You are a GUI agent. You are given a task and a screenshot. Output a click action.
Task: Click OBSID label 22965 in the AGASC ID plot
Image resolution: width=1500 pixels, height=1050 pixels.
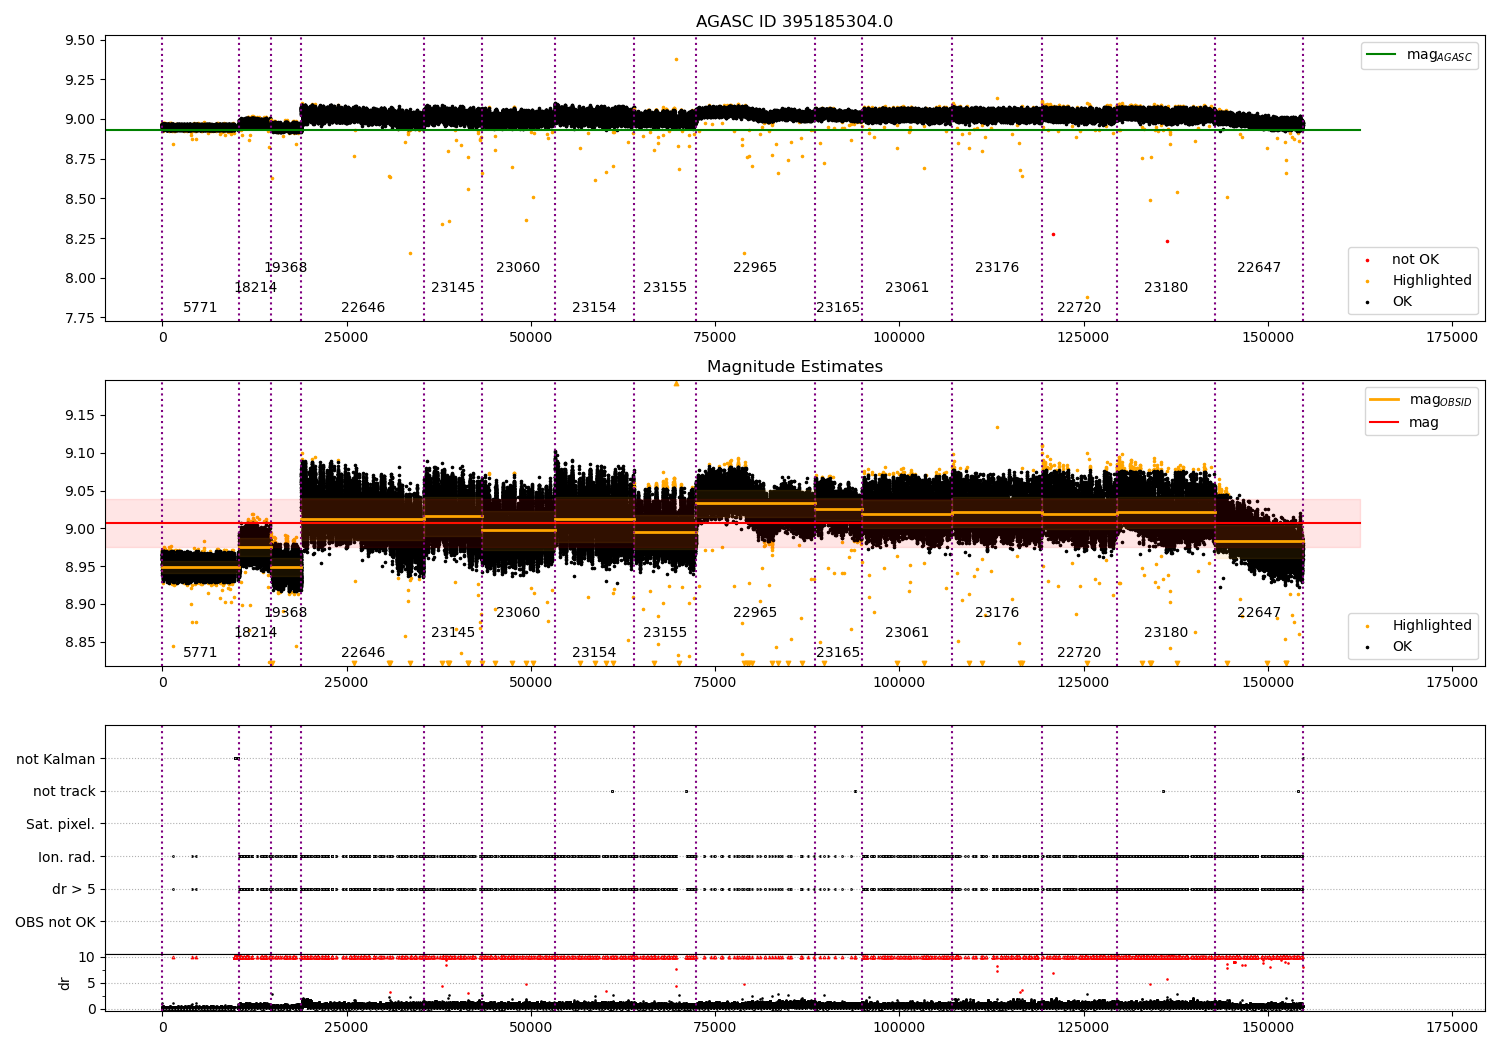(755, 268)
